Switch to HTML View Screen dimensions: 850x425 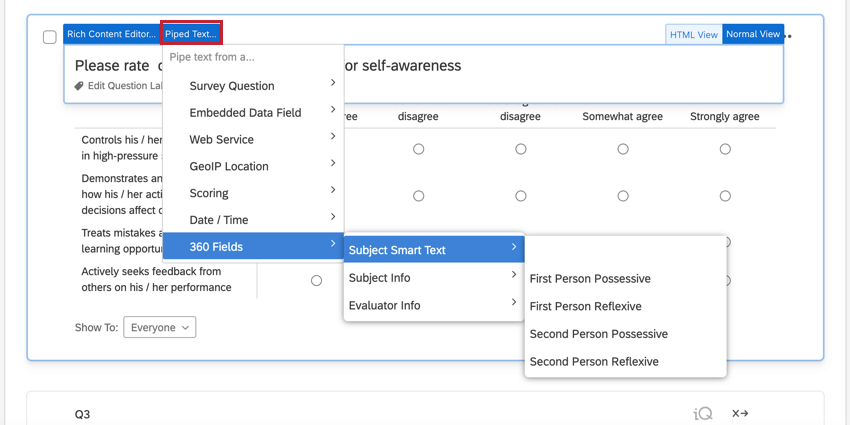tap(694, 35)
